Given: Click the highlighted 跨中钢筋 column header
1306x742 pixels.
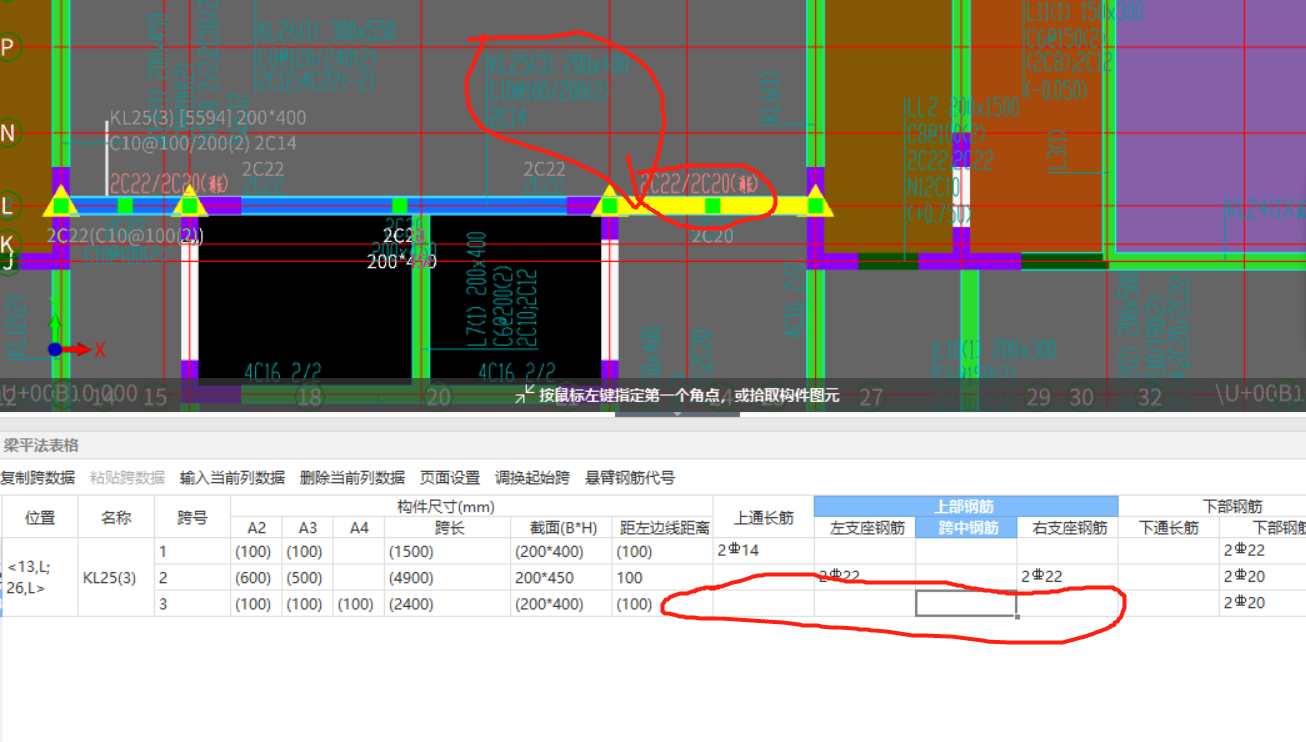Looking at the screenshot, I should pos(967,527).
